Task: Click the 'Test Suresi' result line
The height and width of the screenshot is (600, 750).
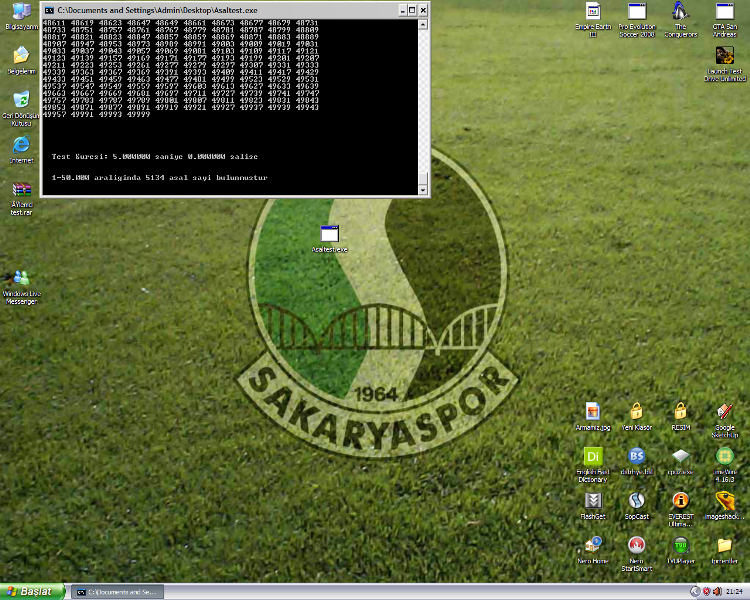Action: click(x=154, y=156)
